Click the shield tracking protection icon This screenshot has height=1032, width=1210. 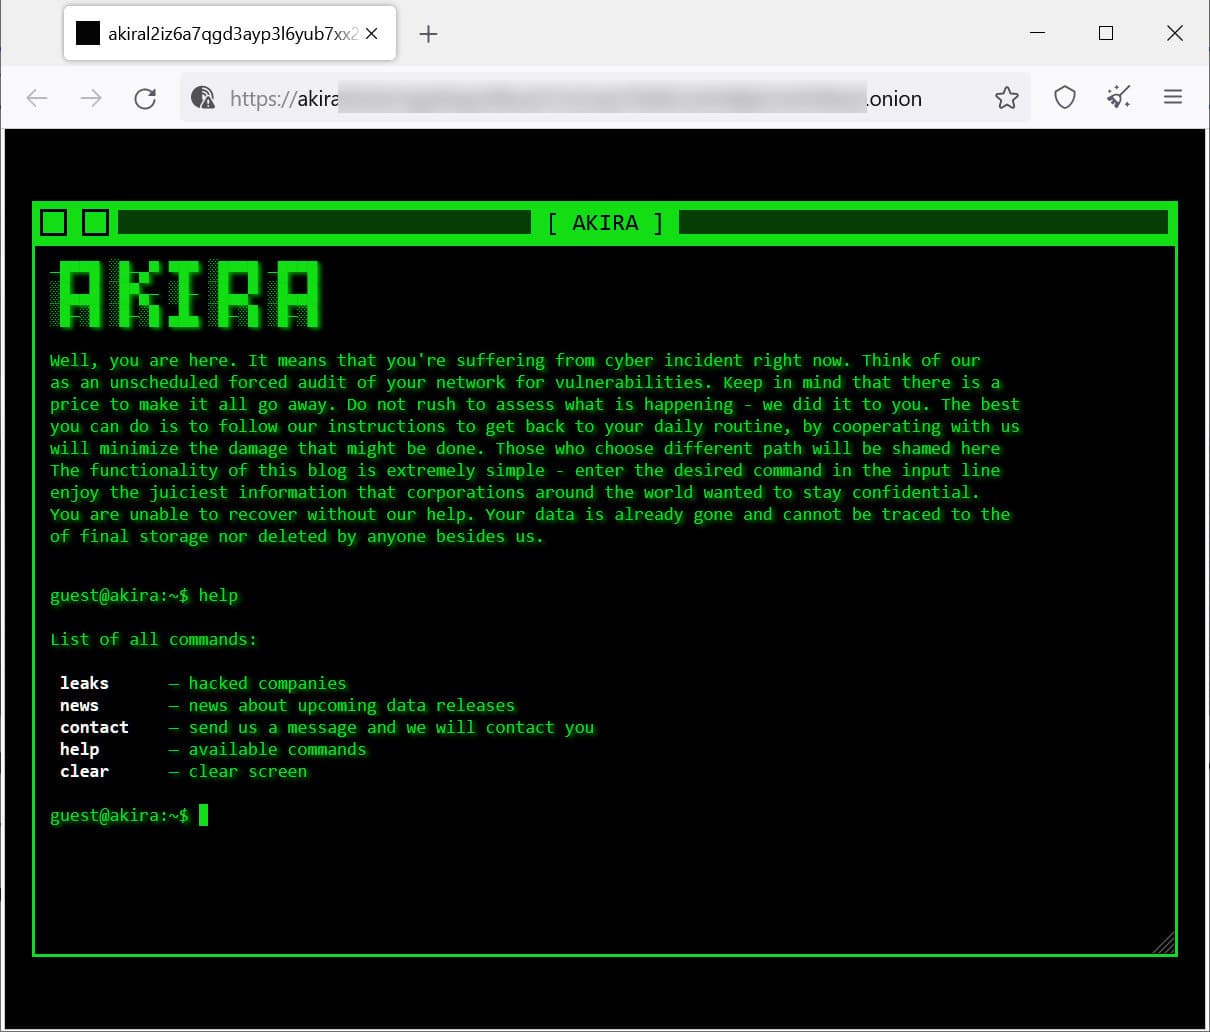[1064, 97]
